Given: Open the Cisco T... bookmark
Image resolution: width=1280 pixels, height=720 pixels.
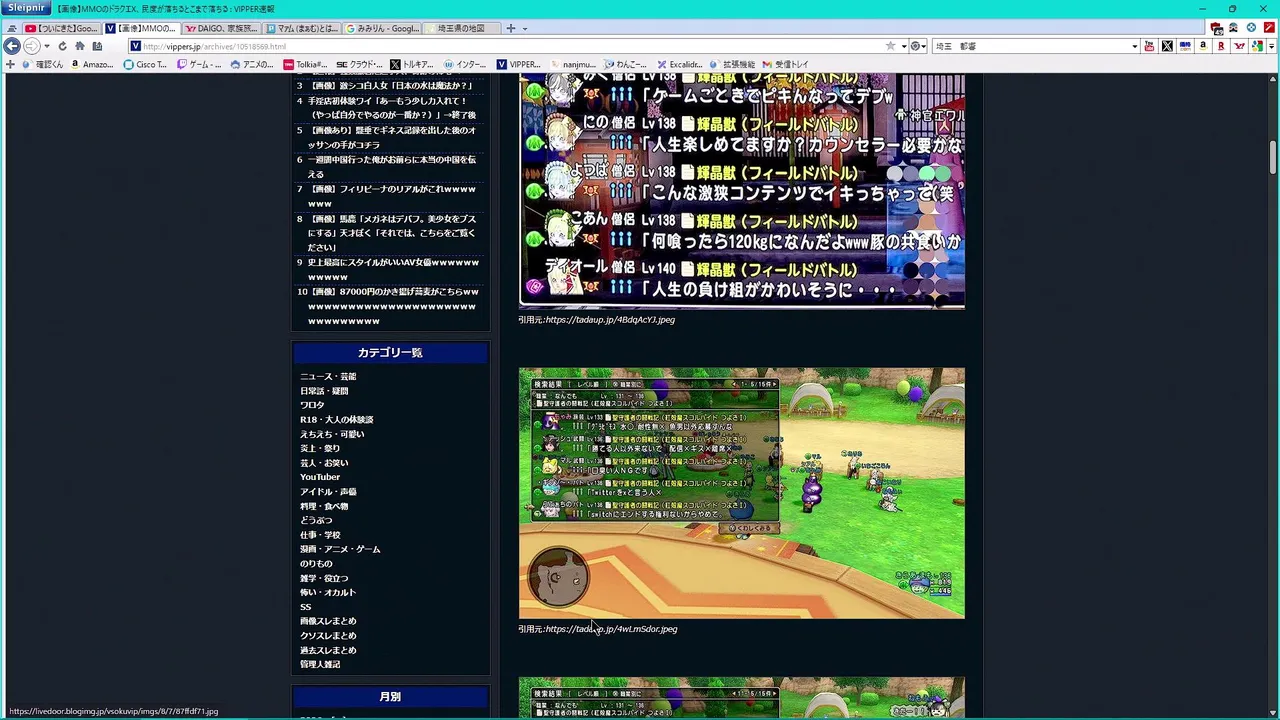Looking at the screenshot, I should [145, 64].
